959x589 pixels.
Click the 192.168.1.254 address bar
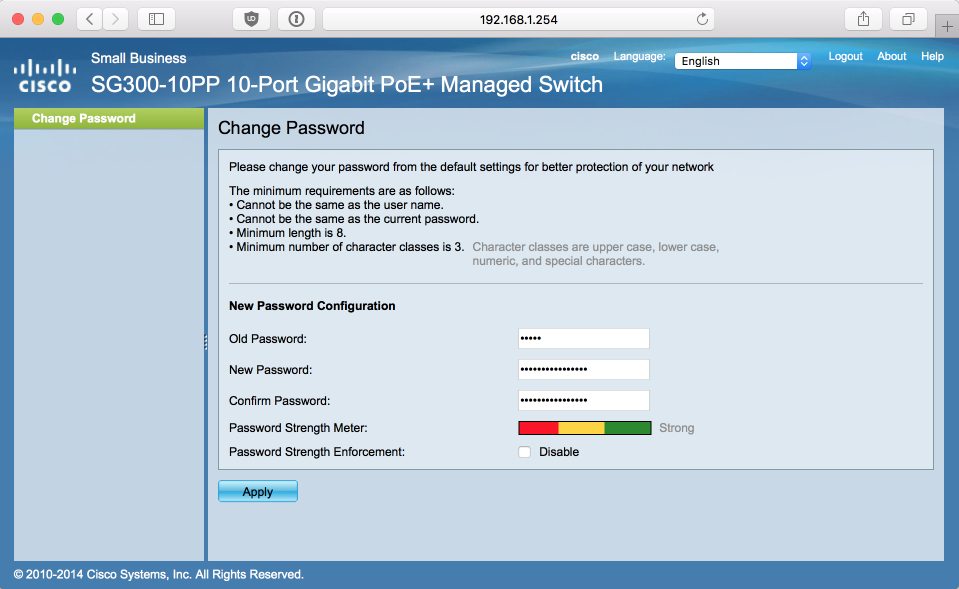click(x=518, y=19)
